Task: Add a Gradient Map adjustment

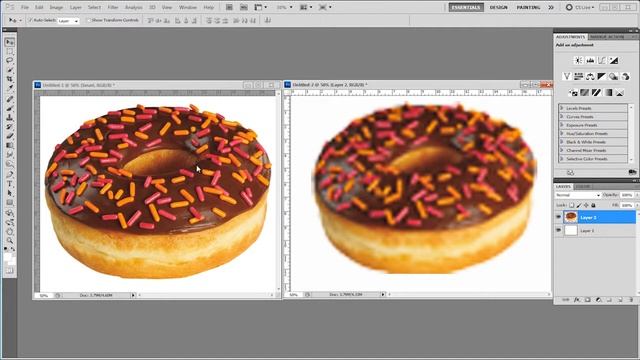Action: click(608, 93)
